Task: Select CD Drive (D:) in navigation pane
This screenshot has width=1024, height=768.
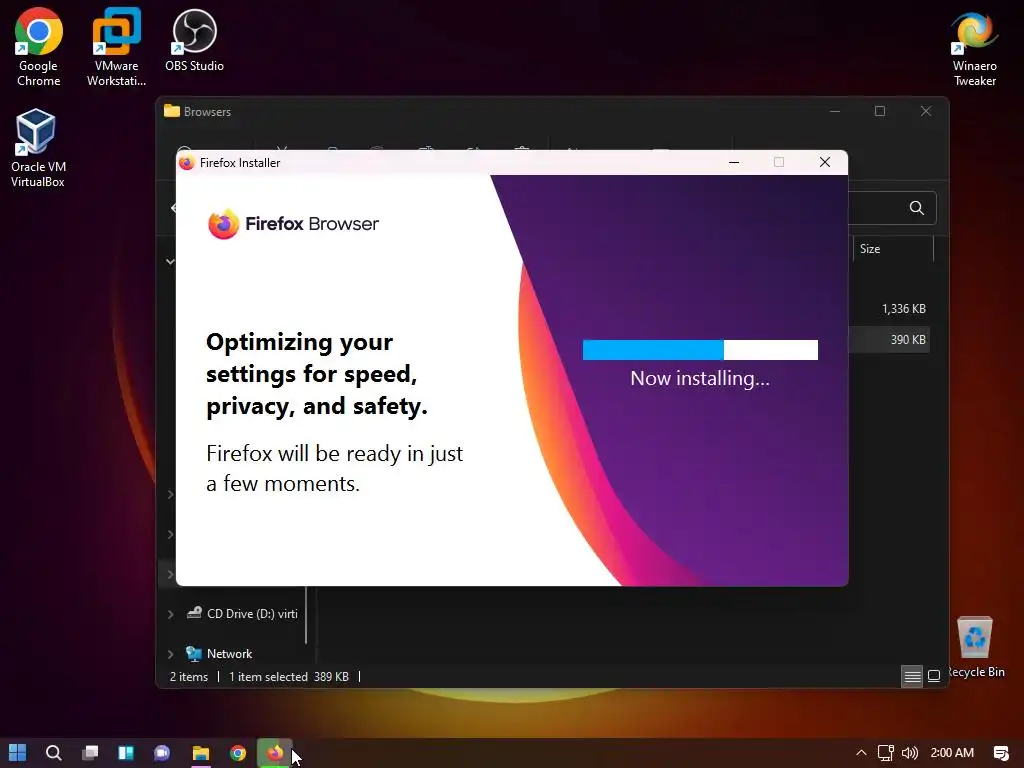Action: pyautogui.click(x=242, y=614)
